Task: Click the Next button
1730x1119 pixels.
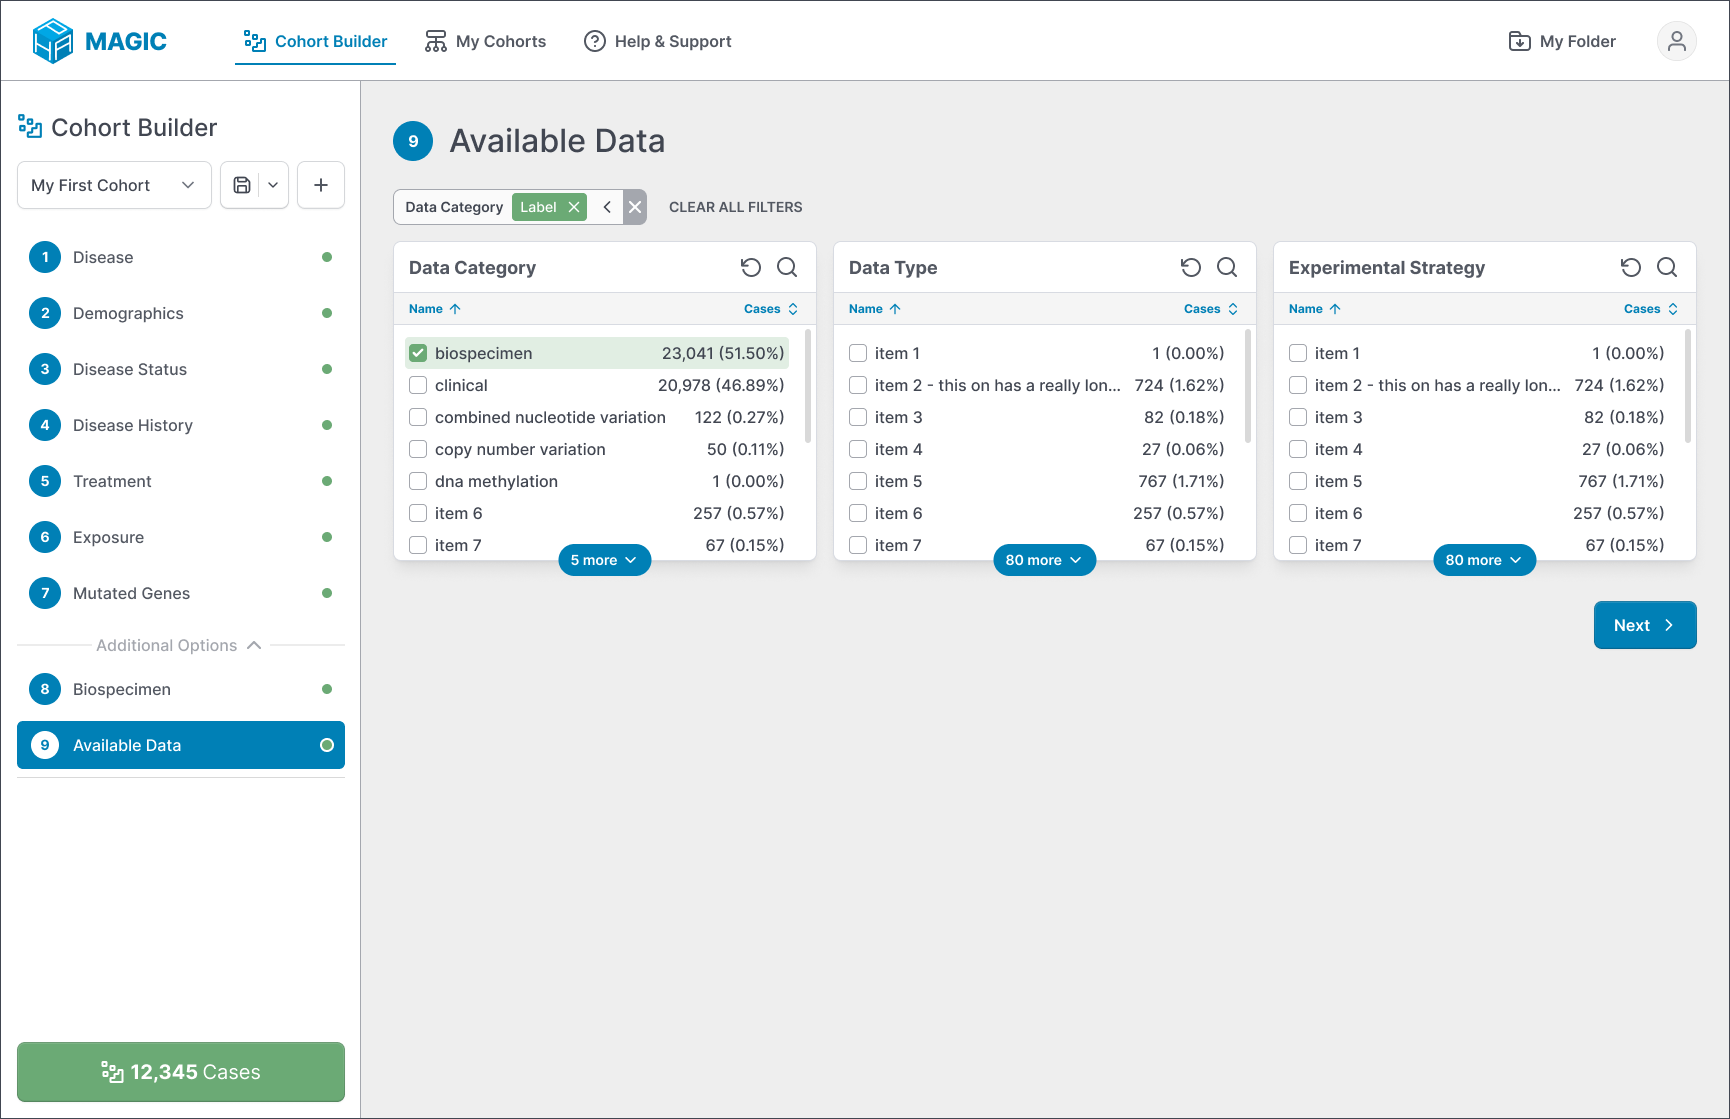Action: tap(1645, 625)
